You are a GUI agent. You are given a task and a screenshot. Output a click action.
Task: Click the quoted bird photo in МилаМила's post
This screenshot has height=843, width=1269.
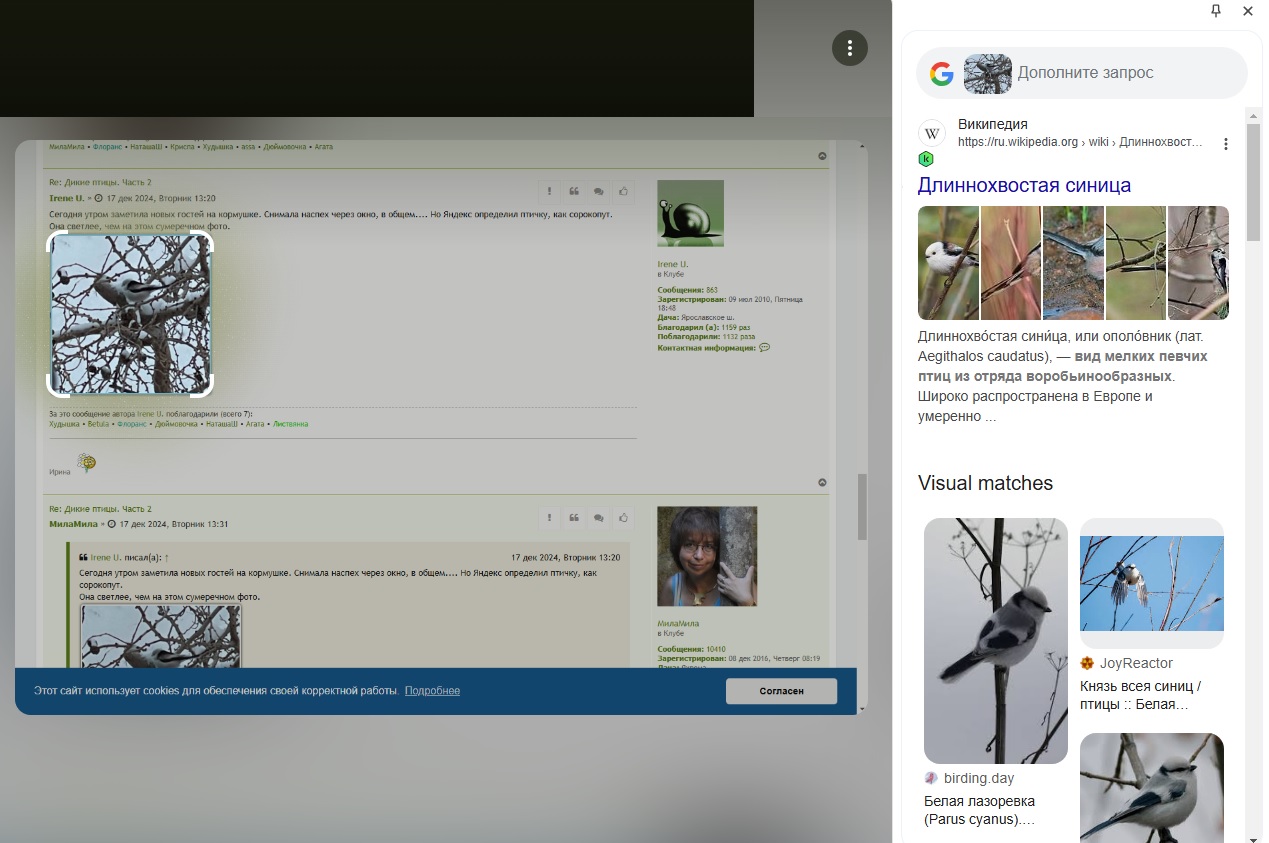click(160, 636)
